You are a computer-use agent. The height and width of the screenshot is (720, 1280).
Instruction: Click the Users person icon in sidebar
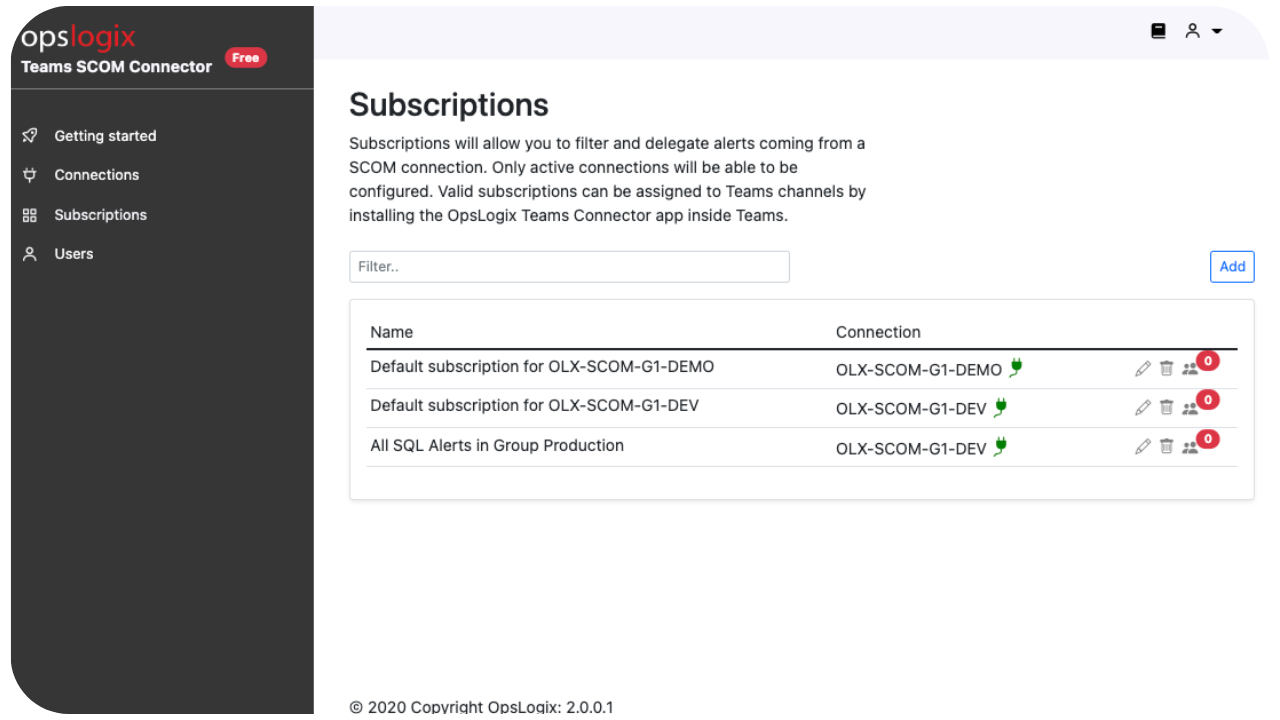(30, 253)
